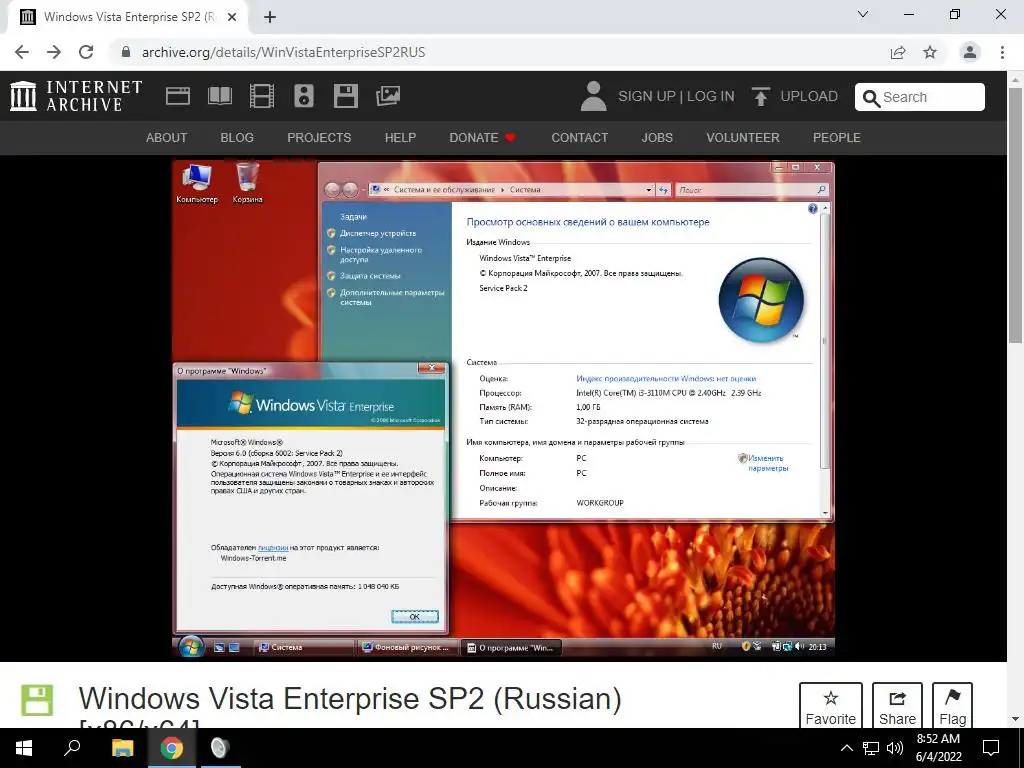
Task: Click the volume speaker tray icon
Action: [895, 748]
